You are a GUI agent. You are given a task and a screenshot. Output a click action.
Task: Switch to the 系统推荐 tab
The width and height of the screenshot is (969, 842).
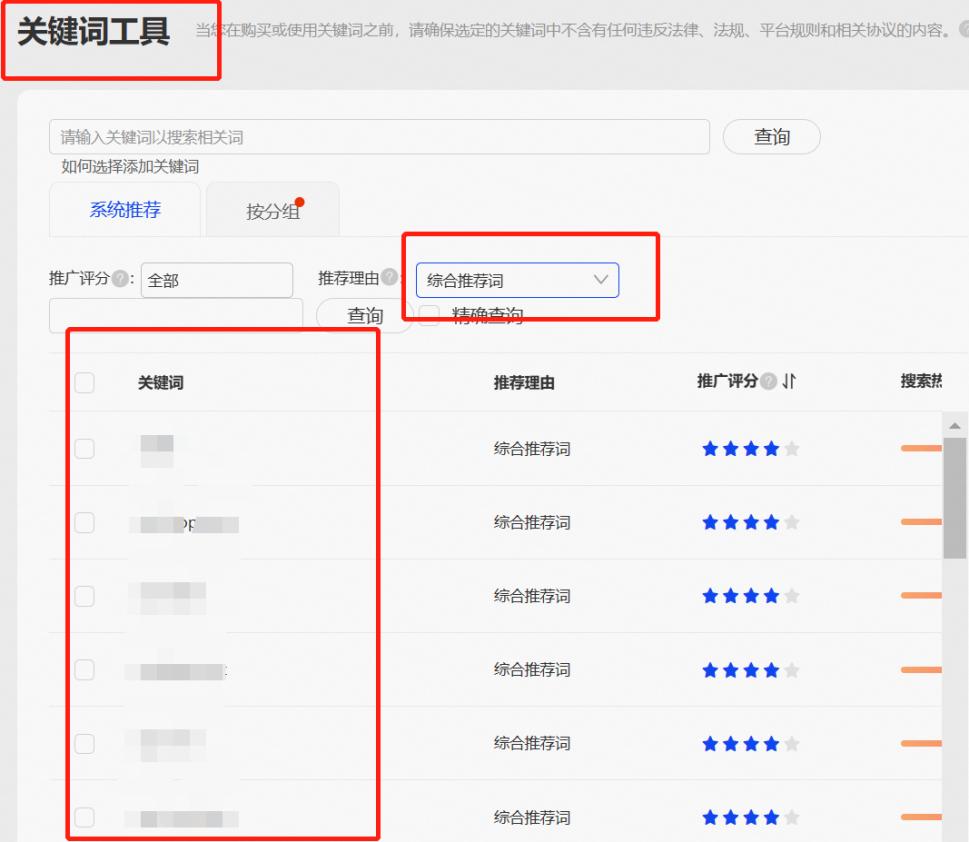click(x=124, y=209)
